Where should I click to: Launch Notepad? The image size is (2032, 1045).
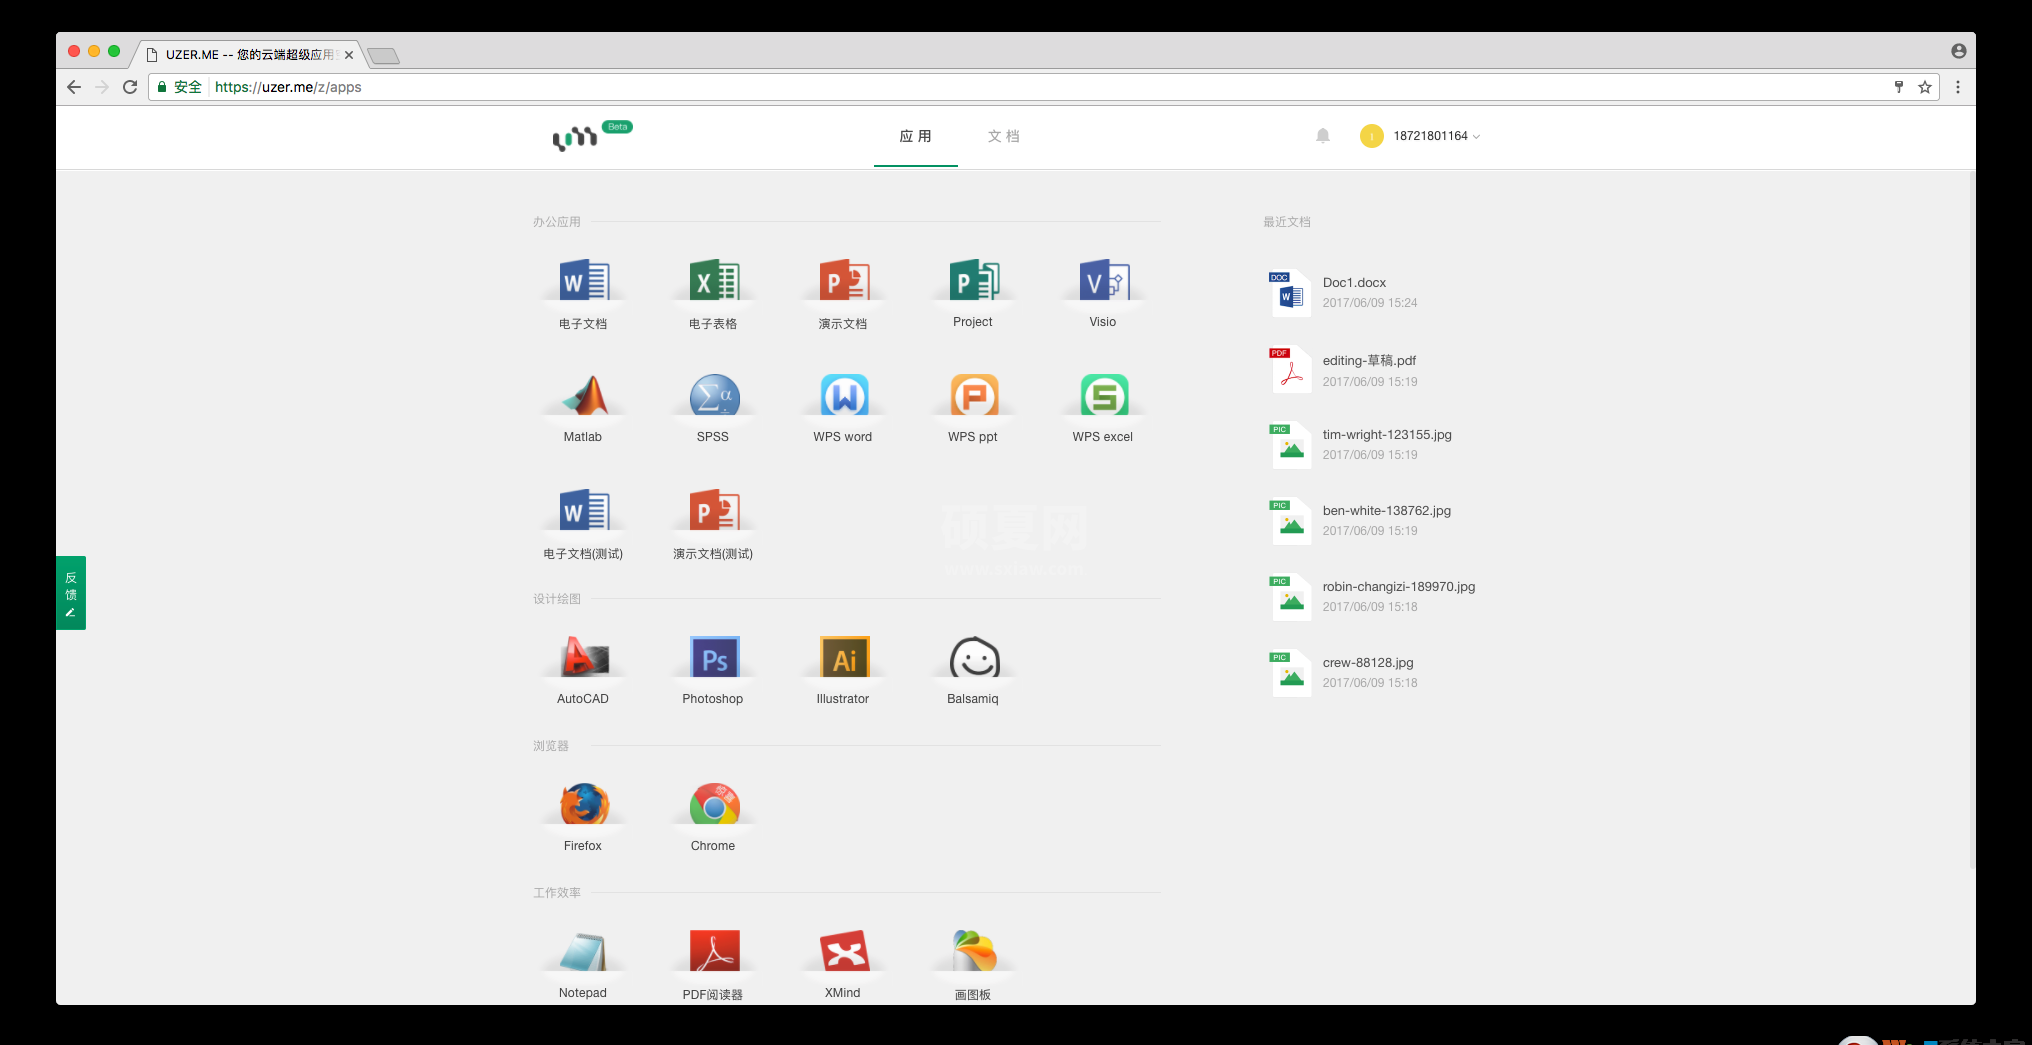point(584,952)
